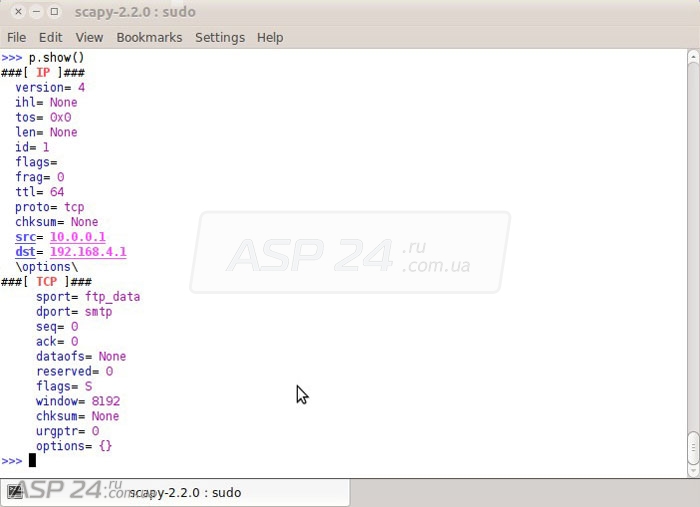Click the vertical scrollbar handle
The height and width of the screenshot is (507, 700).
(693, 448)
